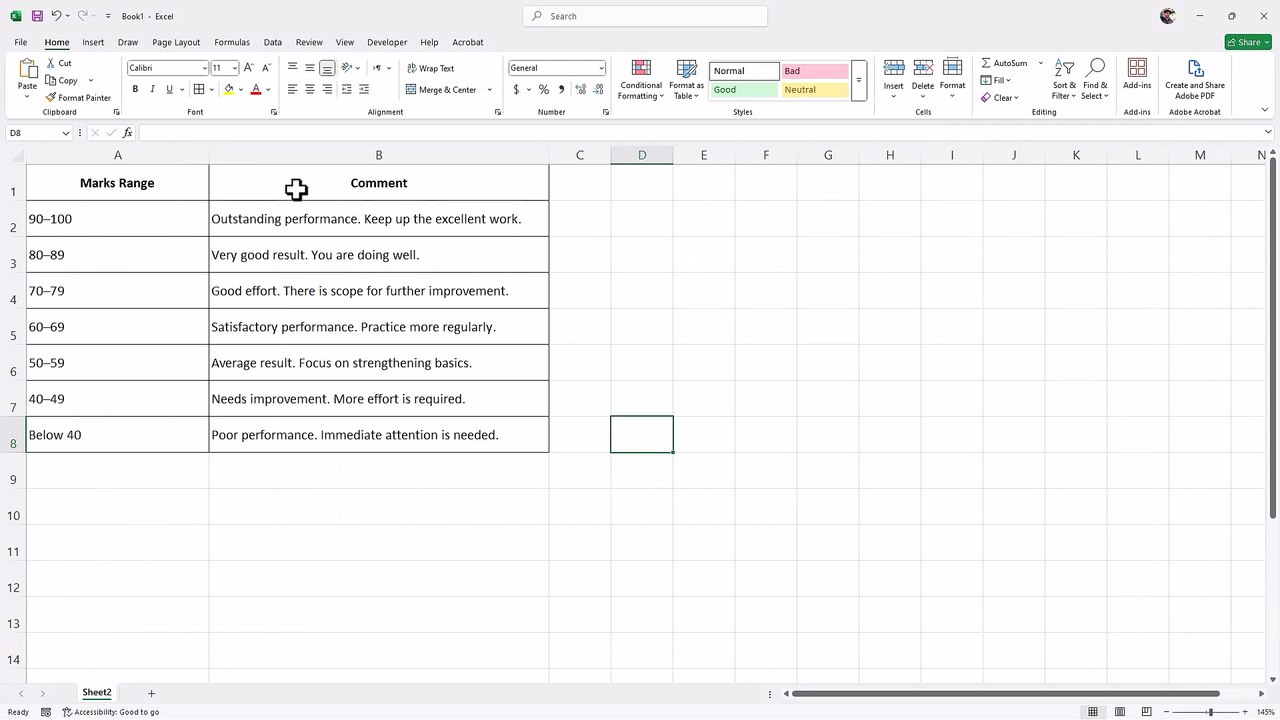
Task: Click the Orientation text angle icon
Action: 347,68
